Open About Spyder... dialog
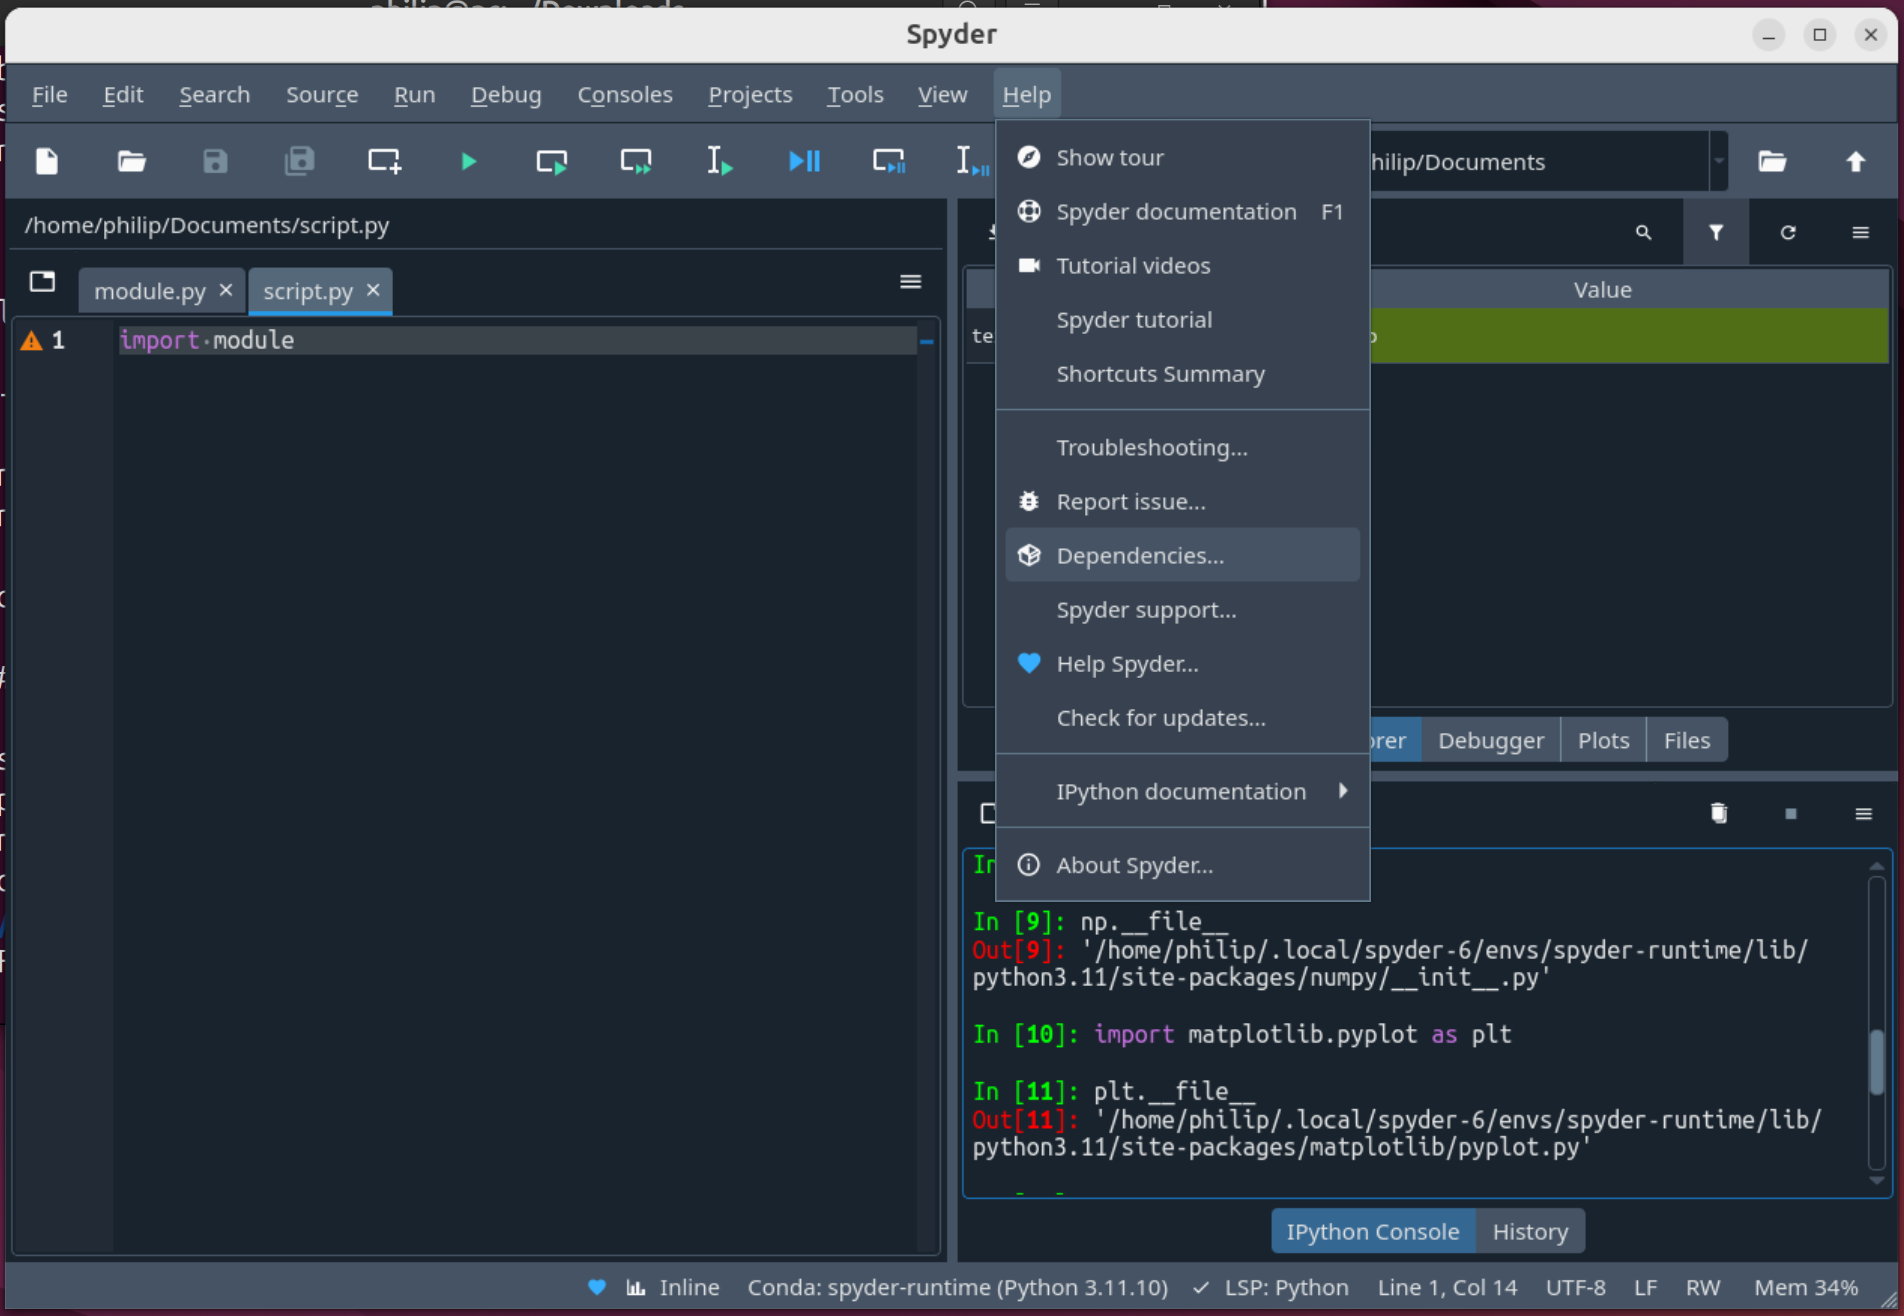This screenshot has width=1904, height=1316. pos(1182,865)
